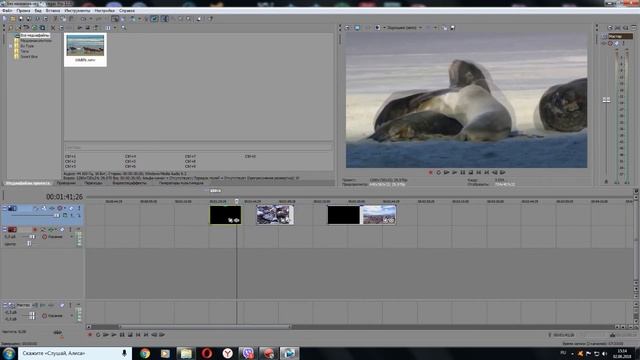Open event pan/crop icon on first black clip
This screenshot has height=360, width=640.
(x=231, y=220)
